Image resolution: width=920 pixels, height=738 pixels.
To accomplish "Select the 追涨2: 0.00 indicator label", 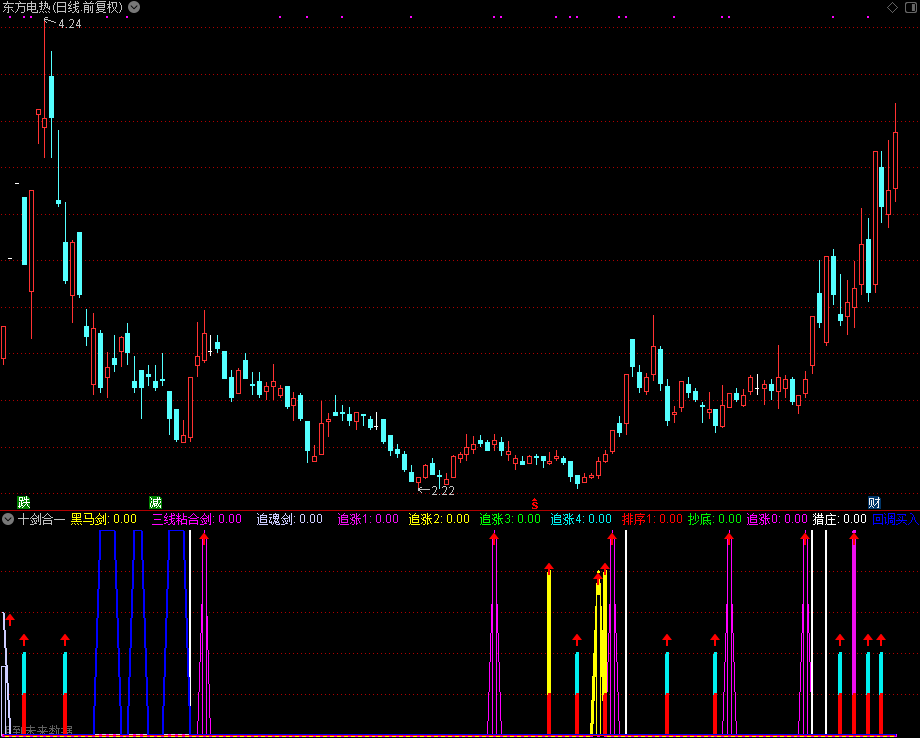I will 439,519.
